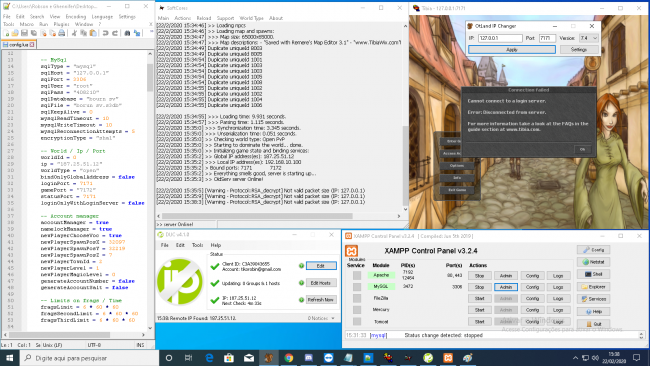Toggle the MySQL service checkbox in XAMPP

point(357,286)
